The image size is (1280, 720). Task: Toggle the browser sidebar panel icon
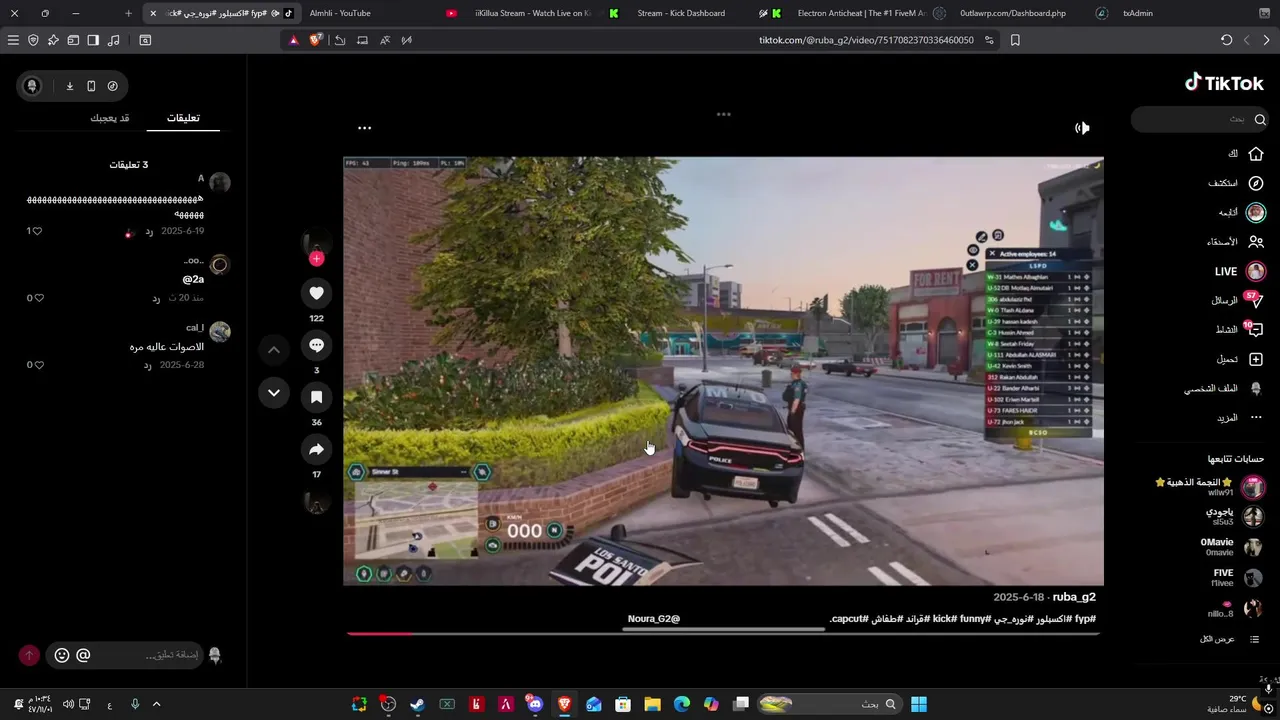(x=93, y=40)
